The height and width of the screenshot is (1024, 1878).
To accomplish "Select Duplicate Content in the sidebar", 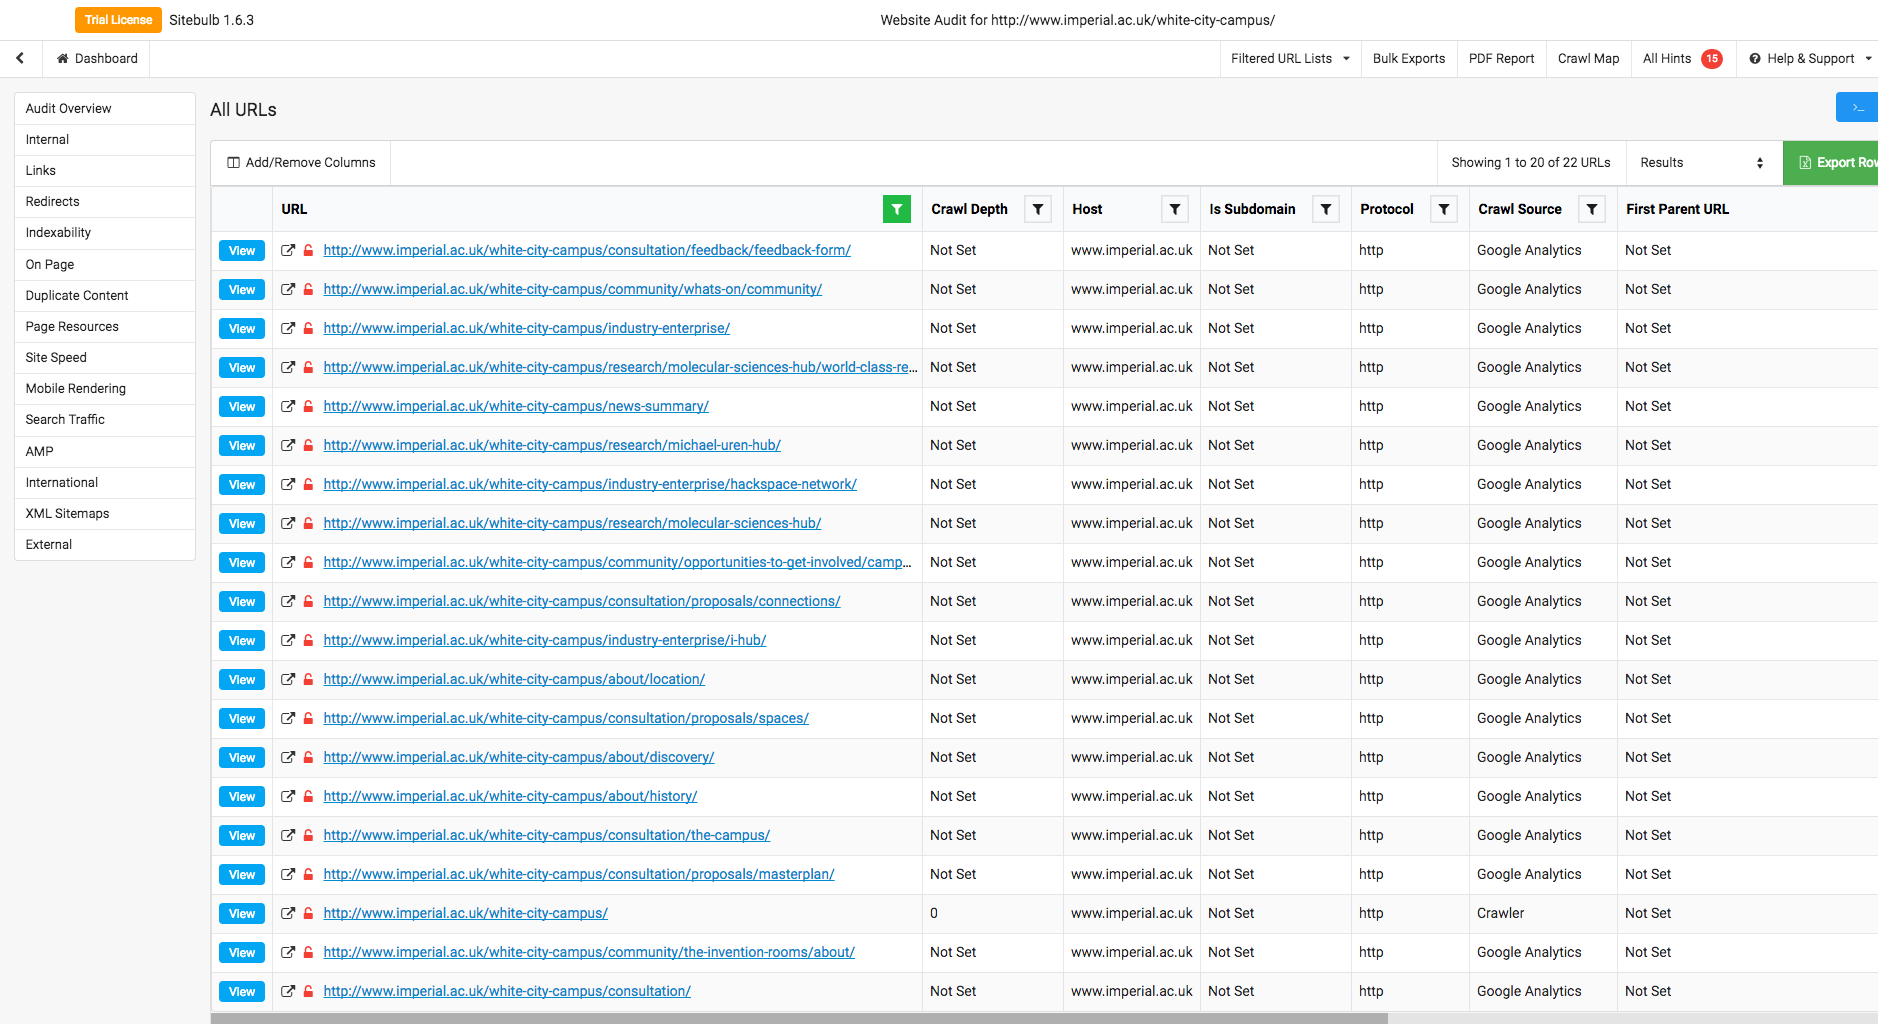I will pyautogui.click(x=77, y=296).
